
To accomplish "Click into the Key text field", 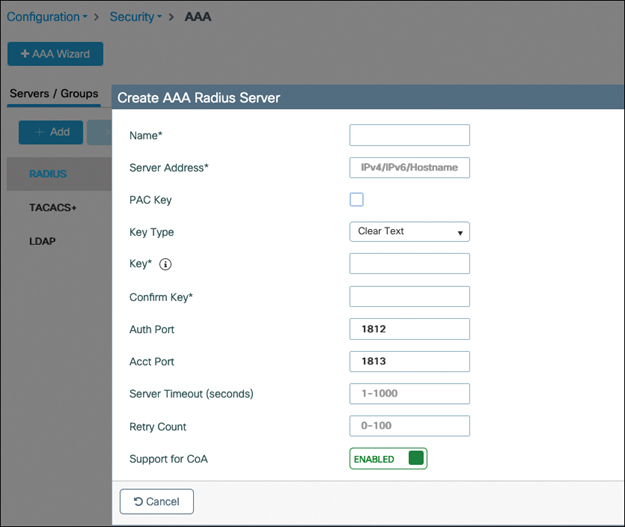I will (409, 264).
